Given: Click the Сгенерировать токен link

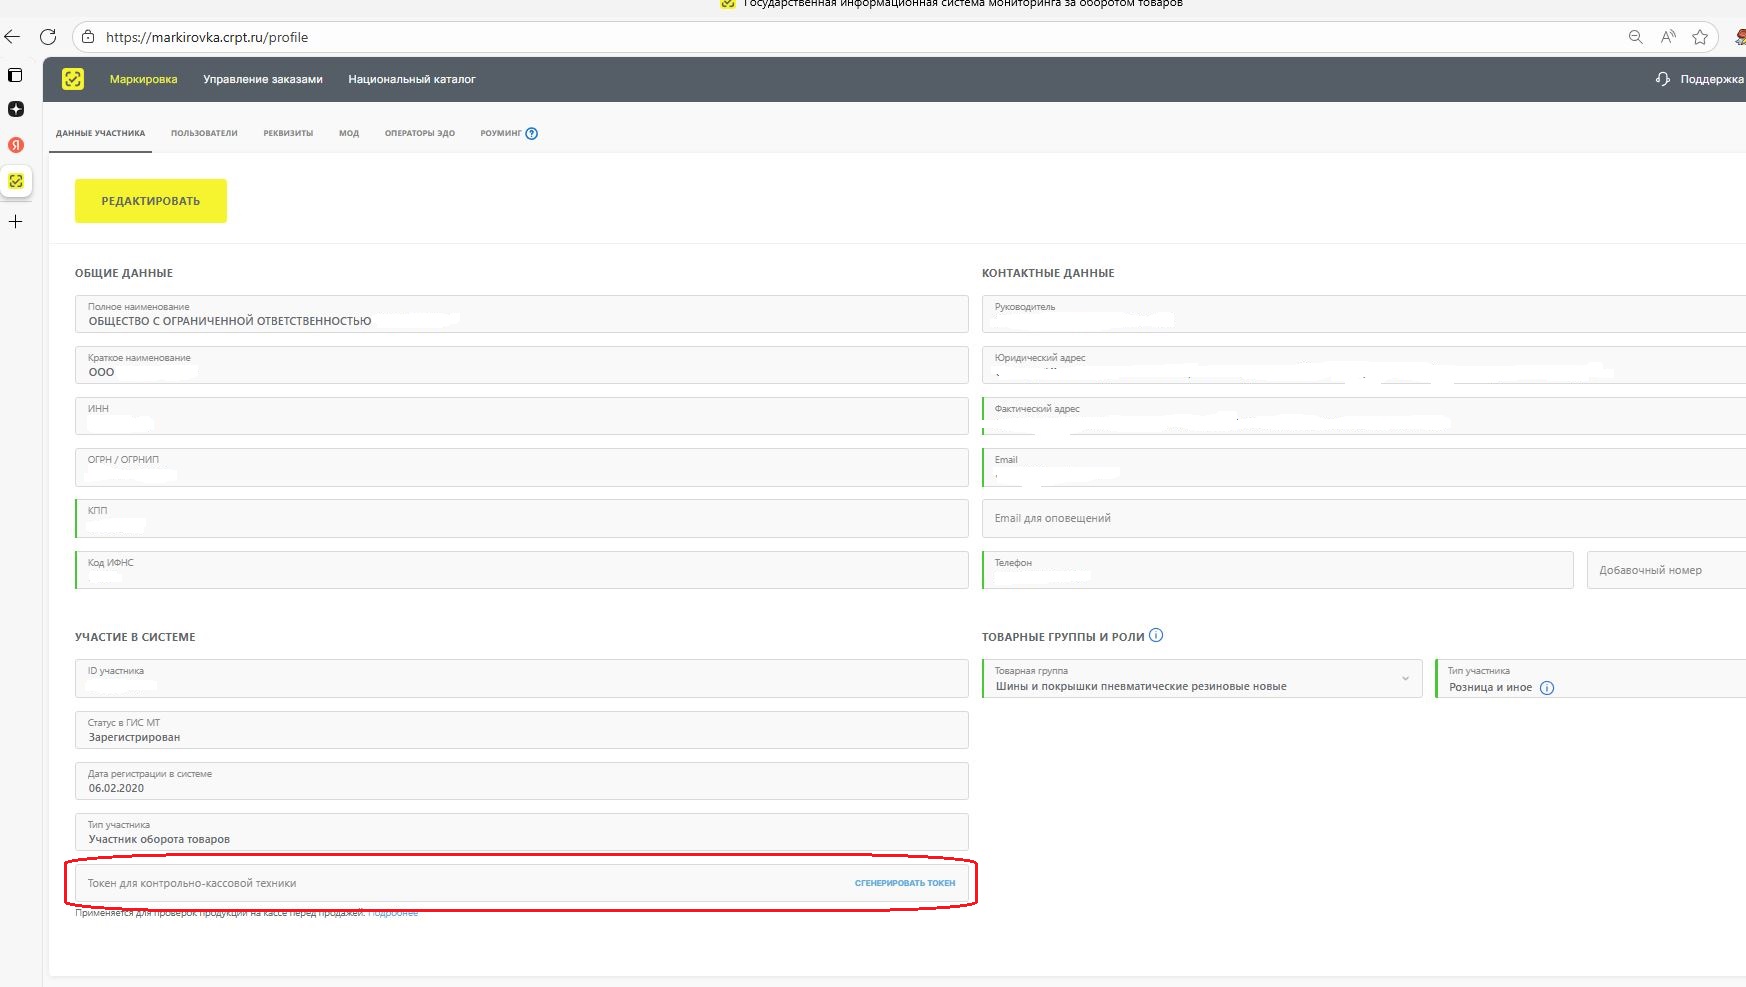Looking at the screenshot, I should click(905, 883).
